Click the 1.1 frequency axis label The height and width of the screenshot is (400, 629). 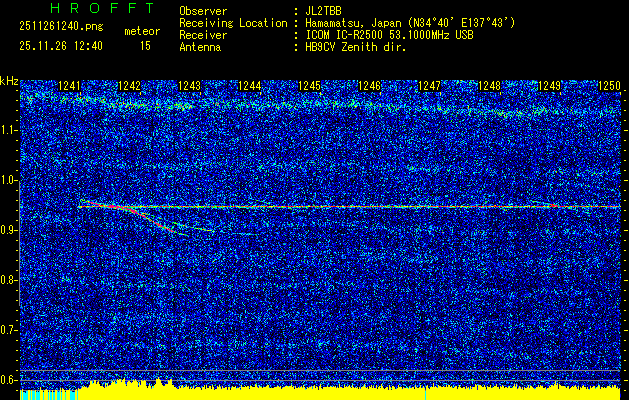[10, 130]
